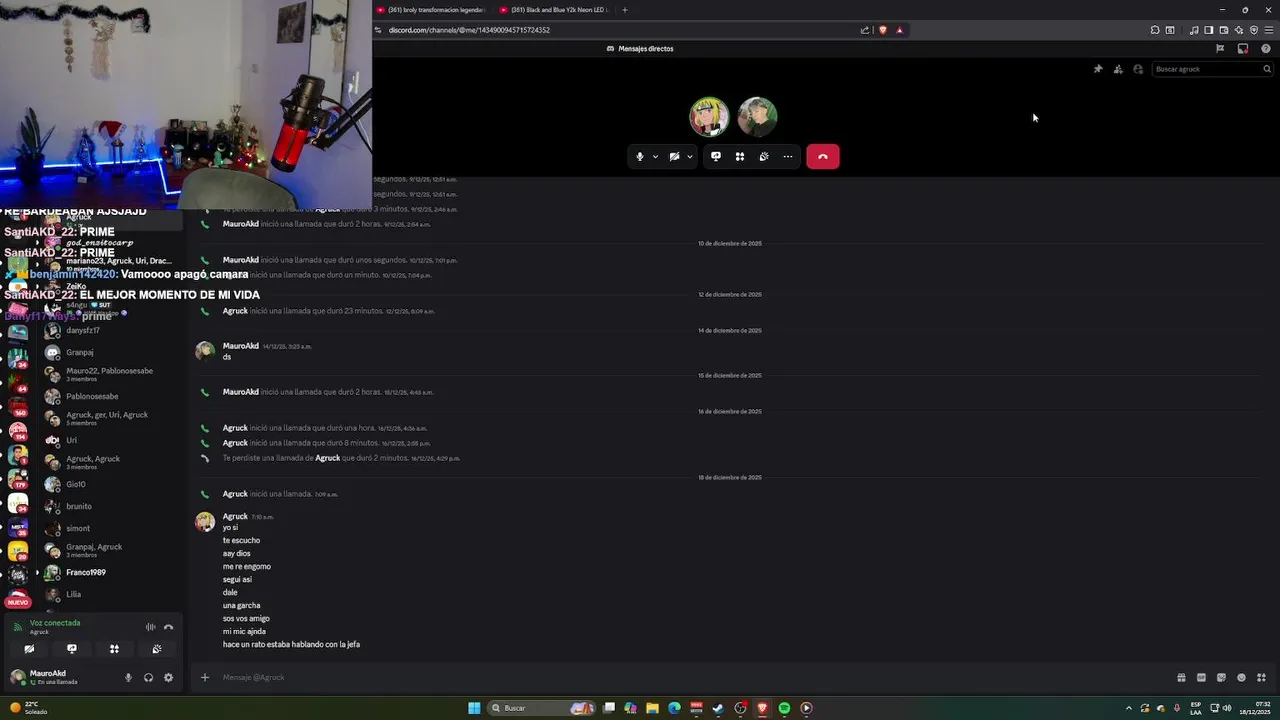This screenshot has height=720, width=1280.
Task: Show pinned messages
Action: point(1098,69)
